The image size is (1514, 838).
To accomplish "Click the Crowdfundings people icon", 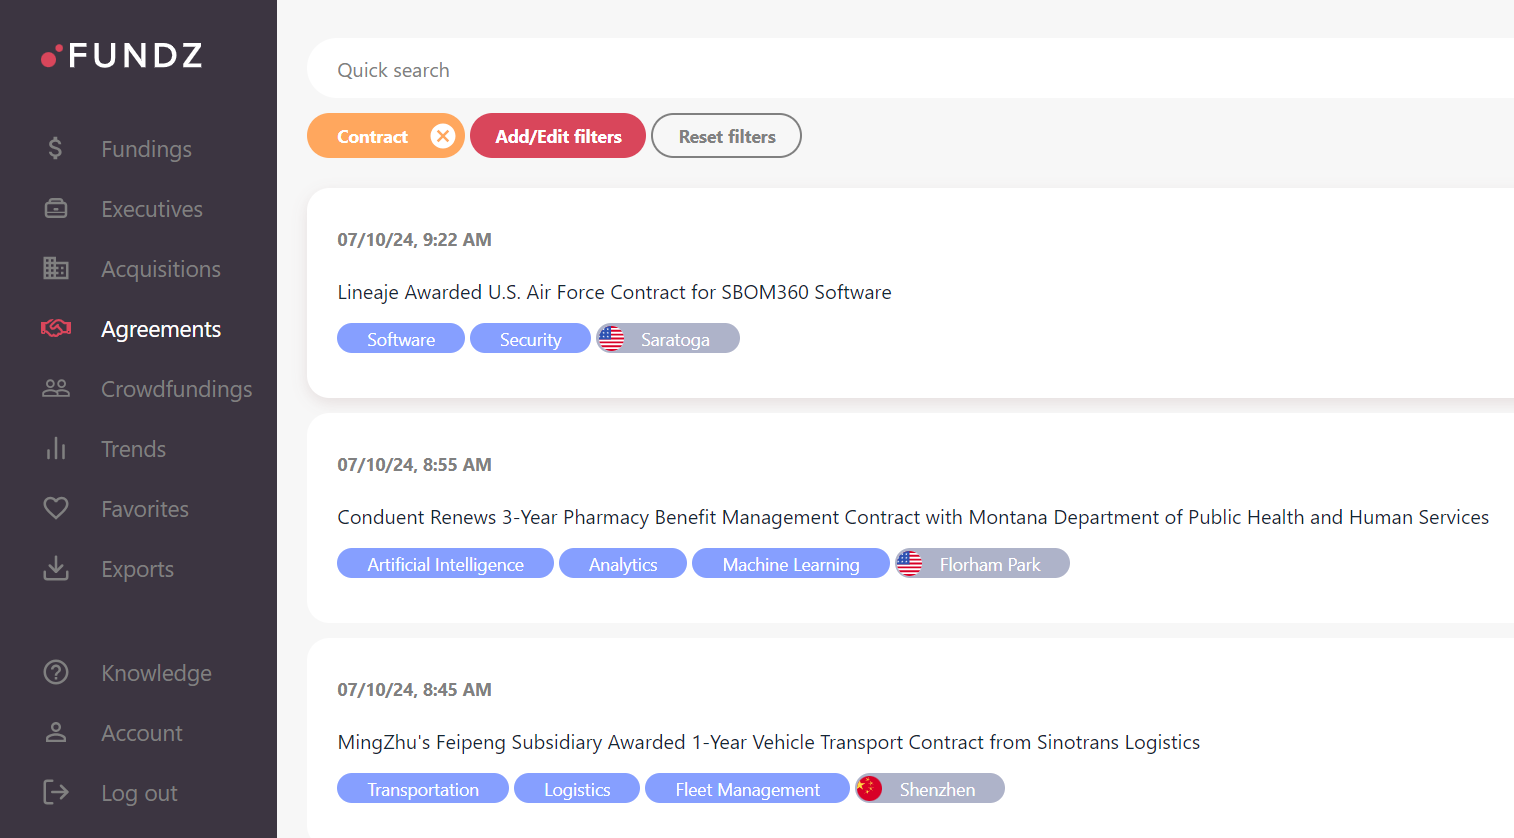I will pyautogui.click(x=56, y=389).
